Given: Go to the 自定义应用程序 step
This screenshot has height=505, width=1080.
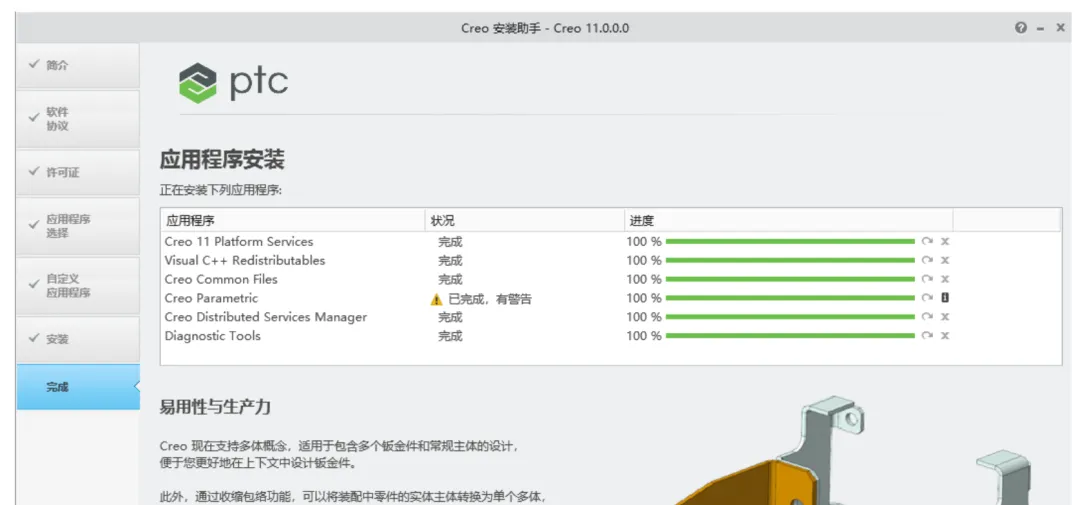Looking at the screenshot, I should click(x=78, y=286).
